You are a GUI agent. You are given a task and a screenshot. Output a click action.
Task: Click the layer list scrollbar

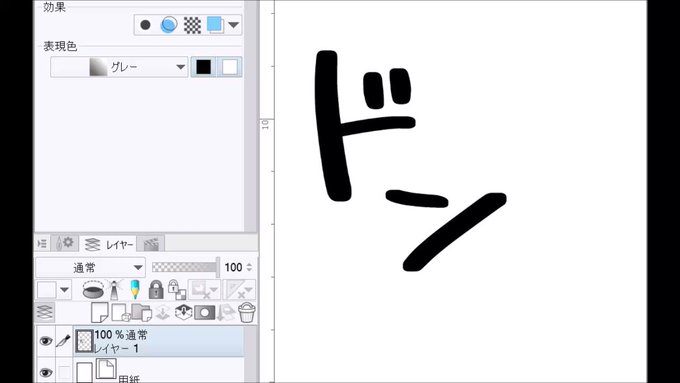tap(251, 354)
